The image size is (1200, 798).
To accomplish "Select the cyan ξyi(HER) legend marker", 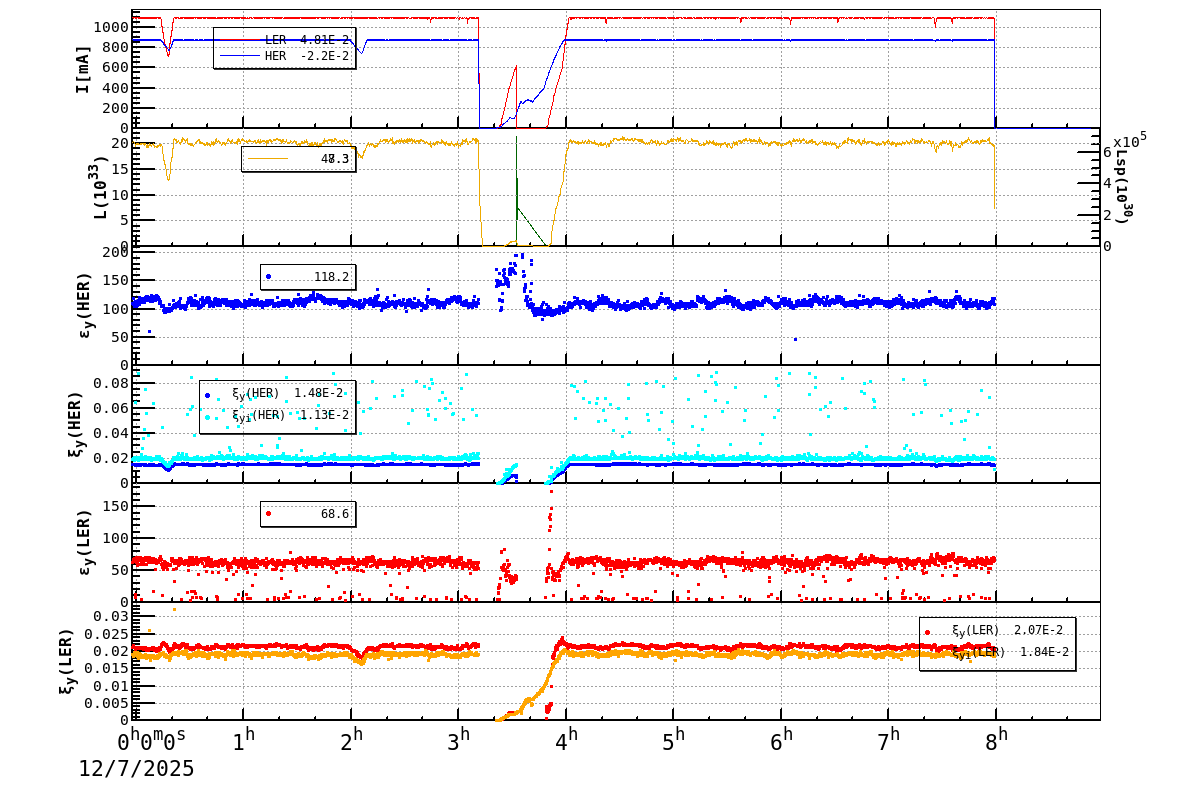I will click(x=207, y=417).
